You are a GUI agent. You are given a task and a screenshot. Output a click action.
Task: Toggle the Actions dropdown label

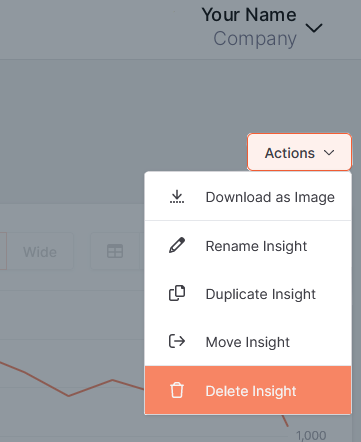(x=290, y=153)
